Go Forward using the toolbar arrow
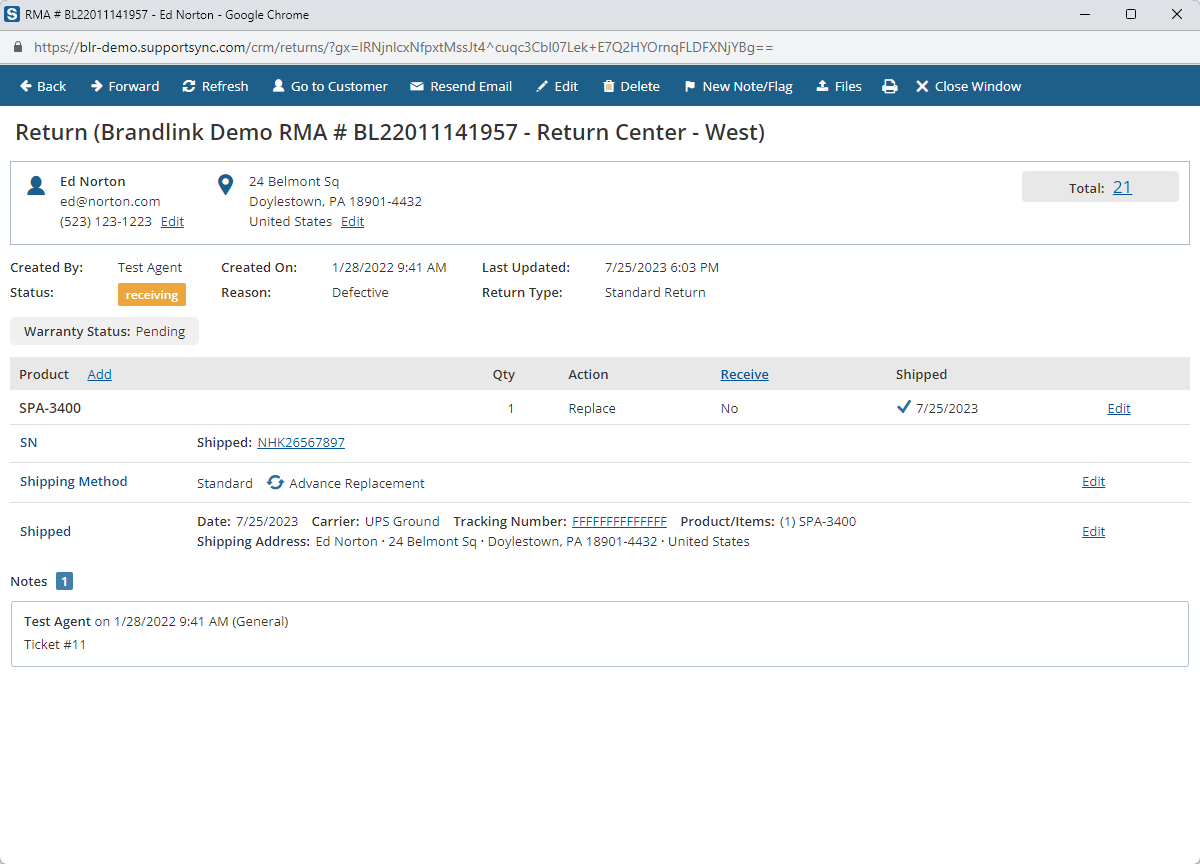The height and width of the screenshot is (864, 1200). (x=125, y=87)
